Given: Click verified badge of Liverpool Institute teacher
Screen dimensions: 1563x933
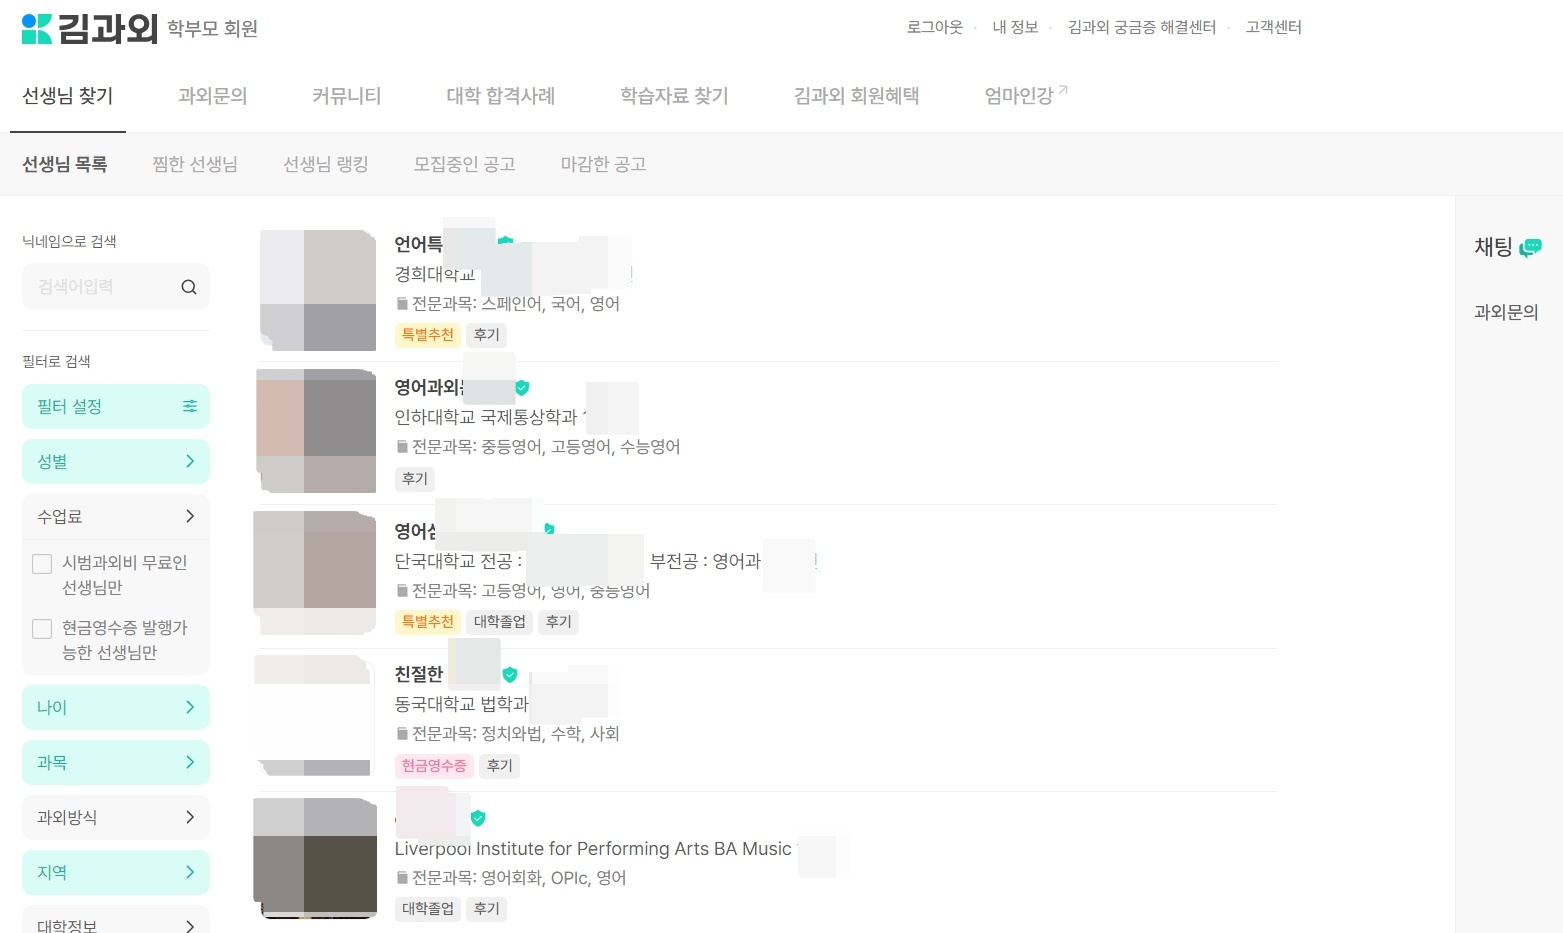Looking at the screenshot, I should click(x=478, y=818).
